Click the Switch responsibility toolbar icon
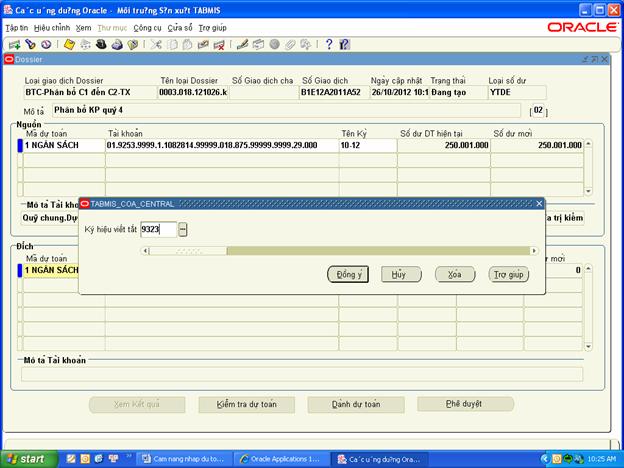Viewport: 624px width, 468px height. (x=85, y=45)
